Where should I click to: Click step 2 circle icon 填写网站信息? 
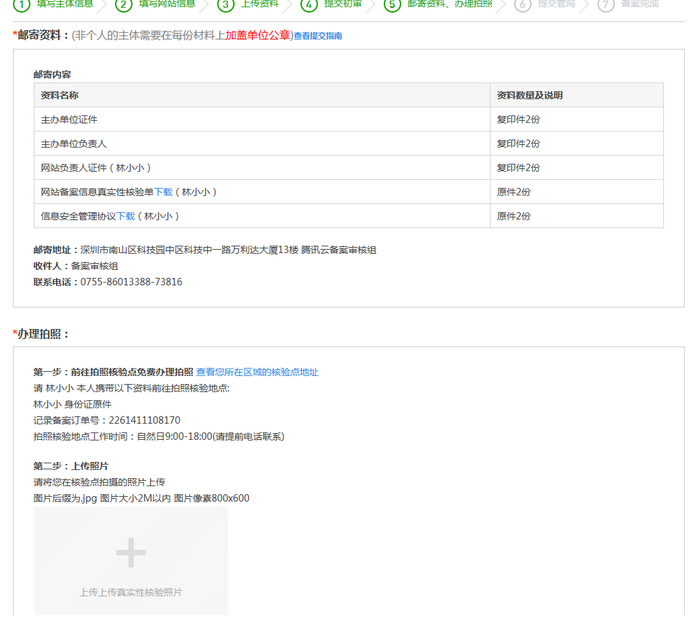point(124,4)
